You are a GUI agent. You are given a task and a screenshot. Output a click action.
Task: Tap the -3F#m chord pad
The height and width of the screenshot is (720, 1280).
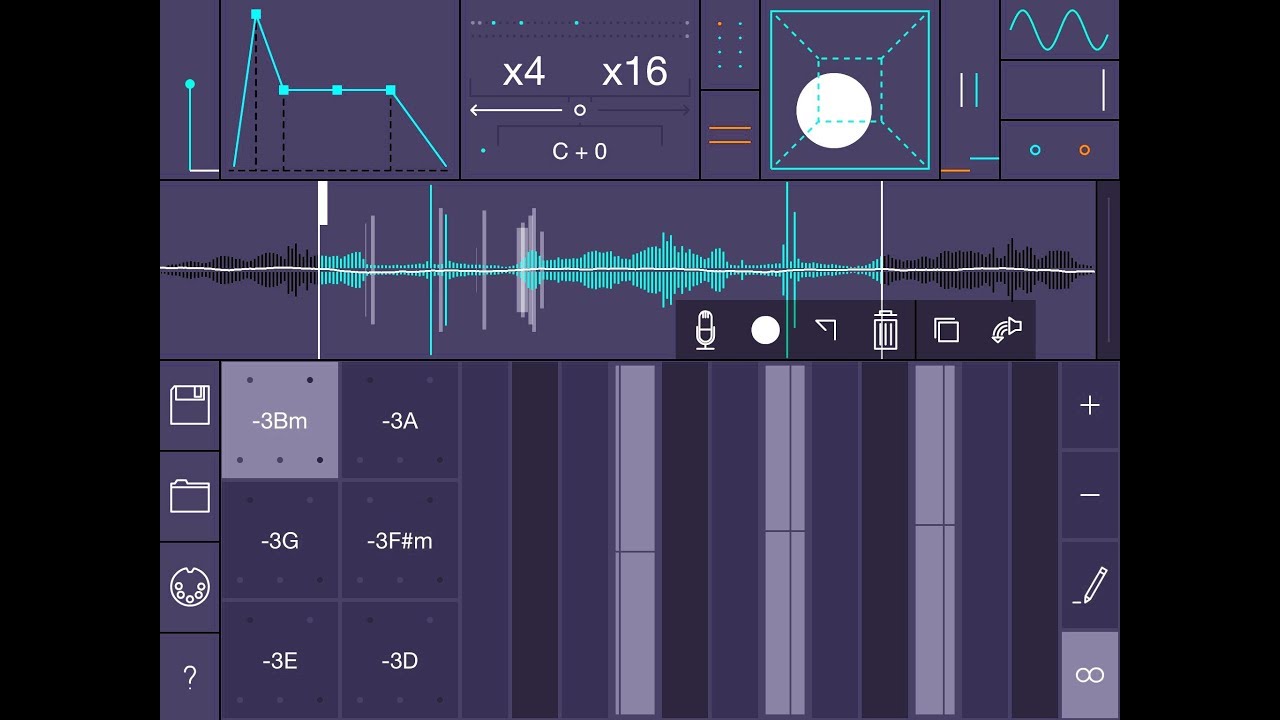(400, 540)
